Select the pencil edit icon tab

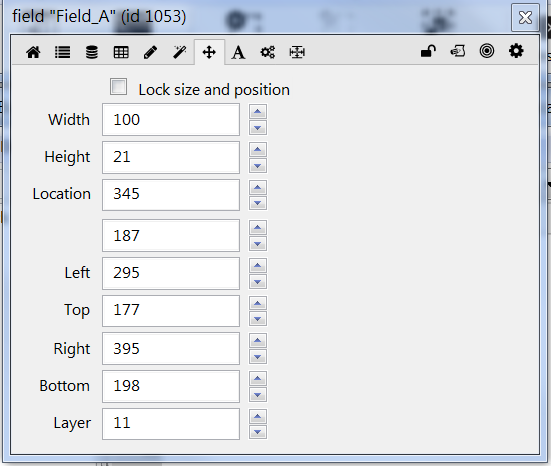point(150,52)
